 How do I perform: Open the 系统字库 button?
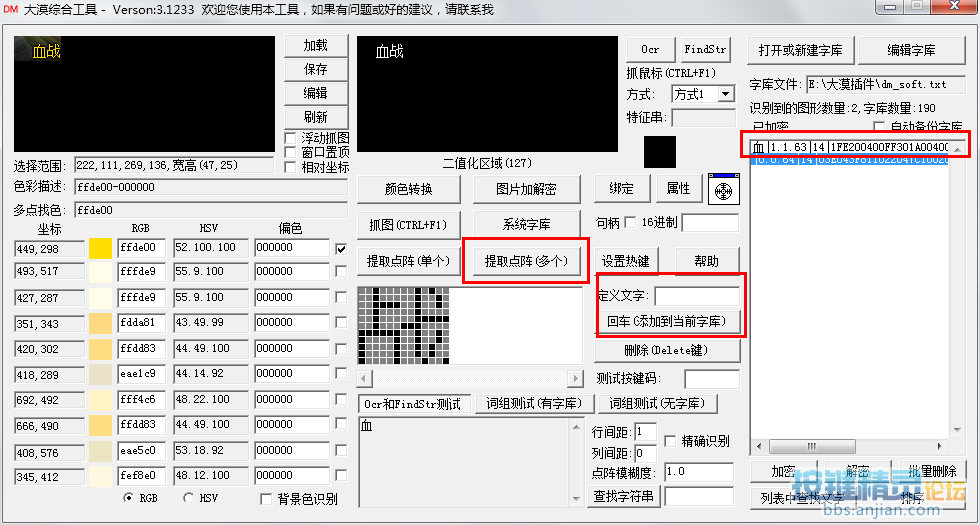[x=526, y=224]
